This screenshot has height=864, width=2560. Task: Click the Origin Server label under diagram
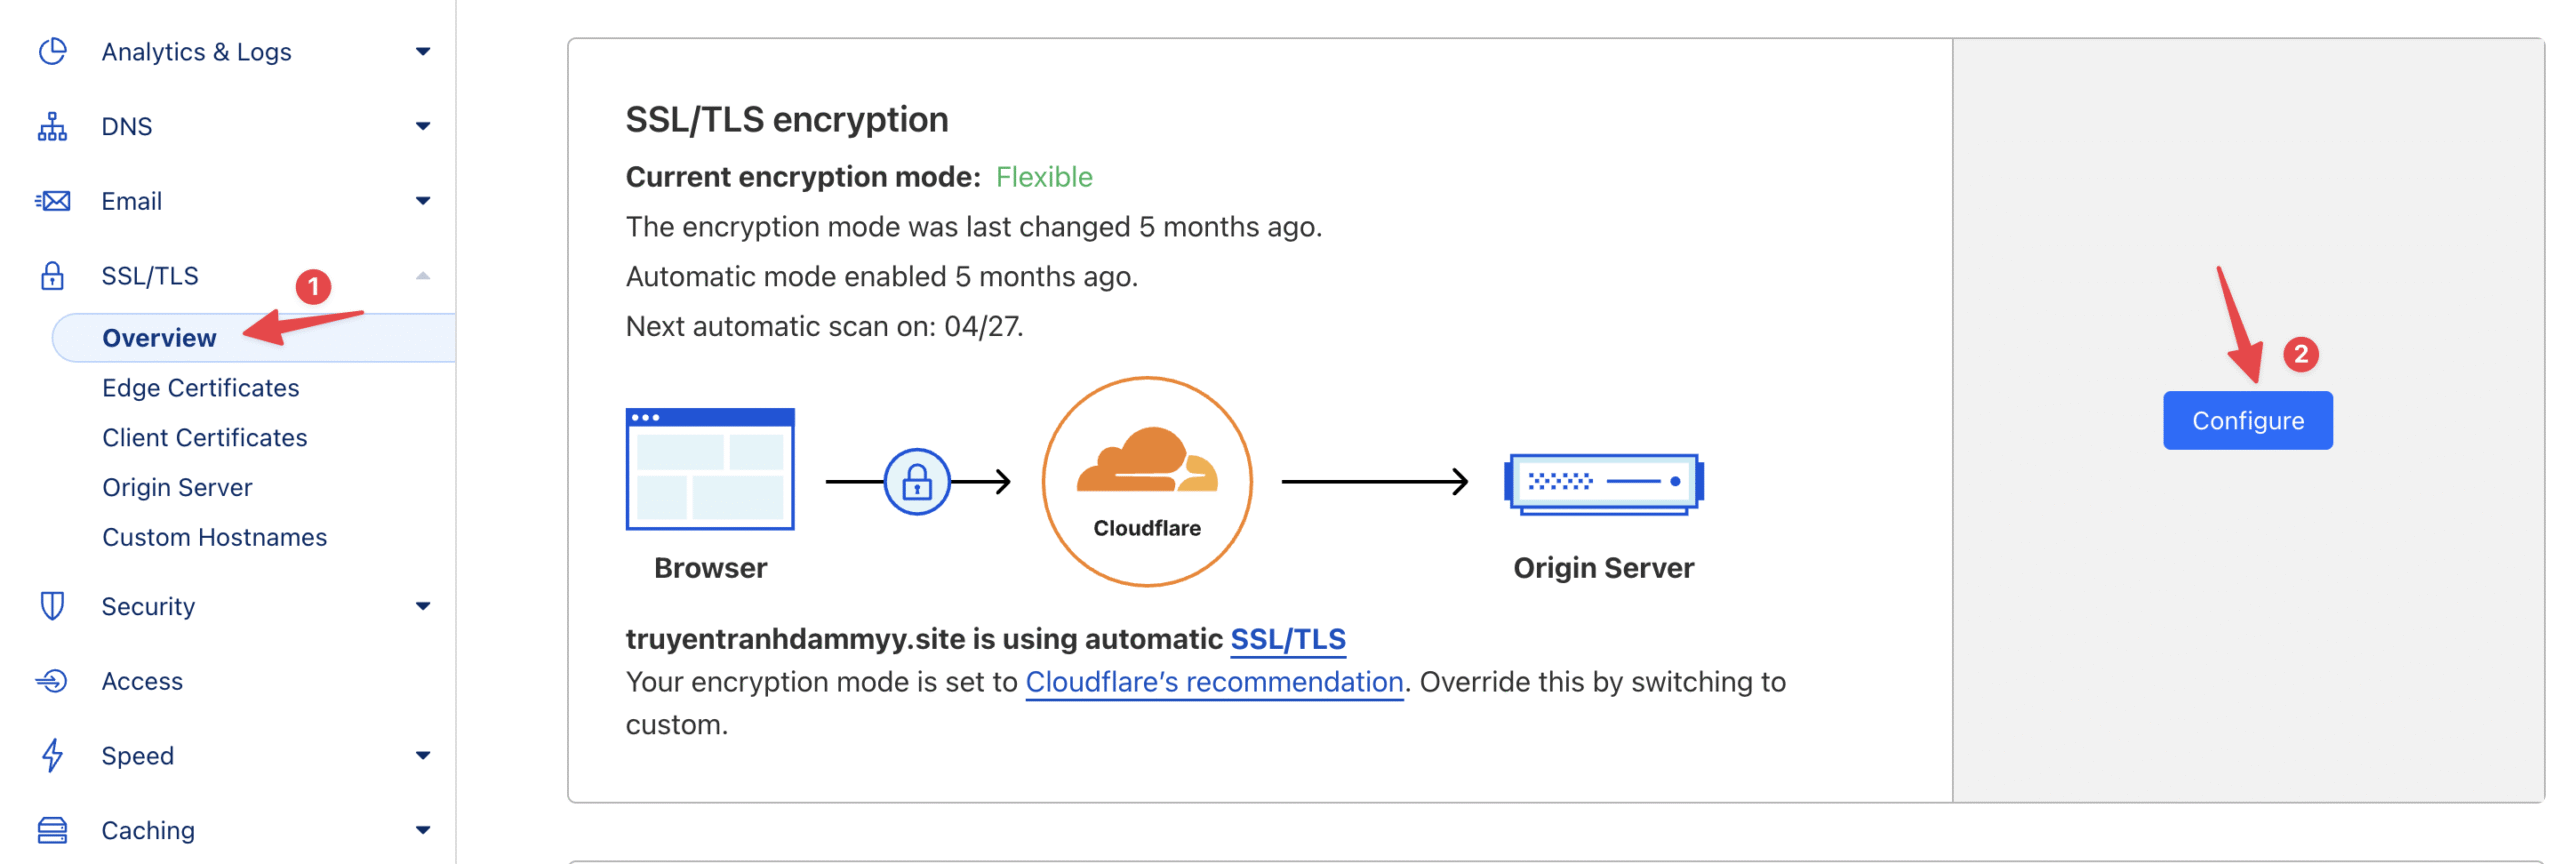coord(1602,569)
